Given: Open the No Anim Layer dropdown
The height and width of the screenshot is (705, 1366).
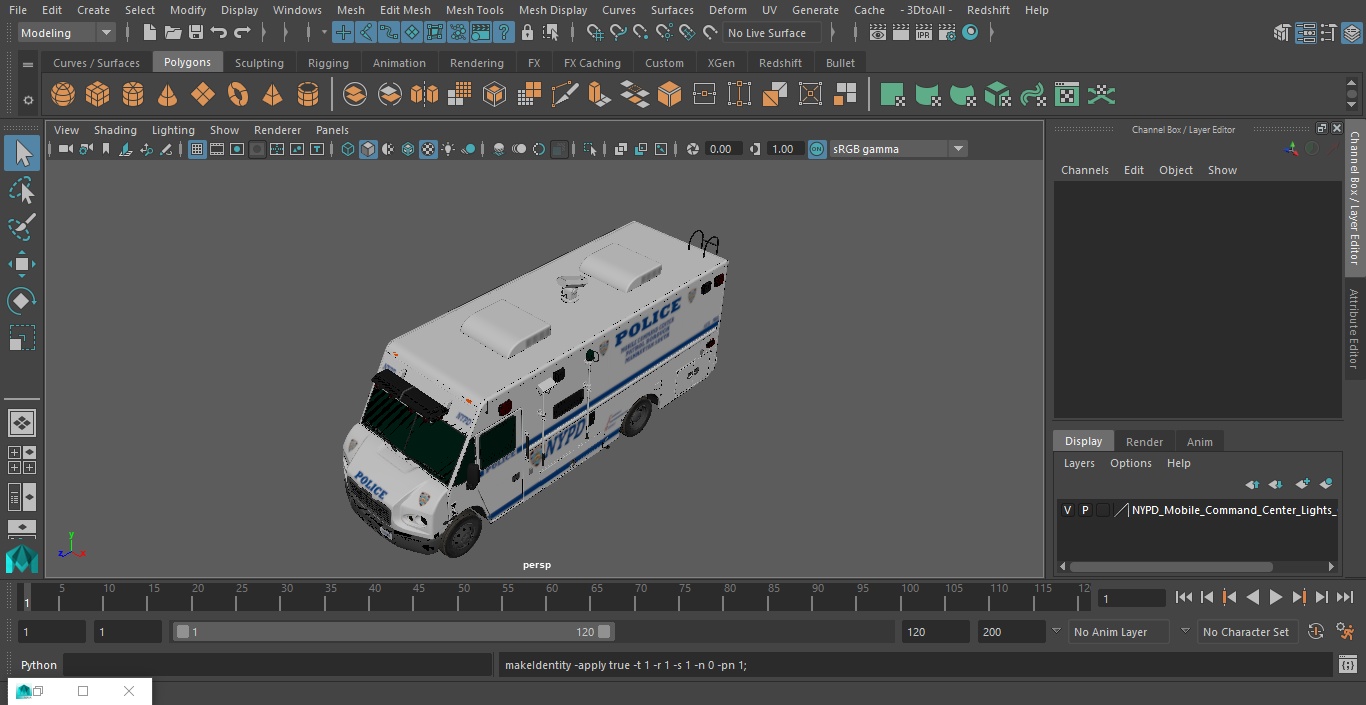Looking at the screenshot, I should (x=1119, y=632).
